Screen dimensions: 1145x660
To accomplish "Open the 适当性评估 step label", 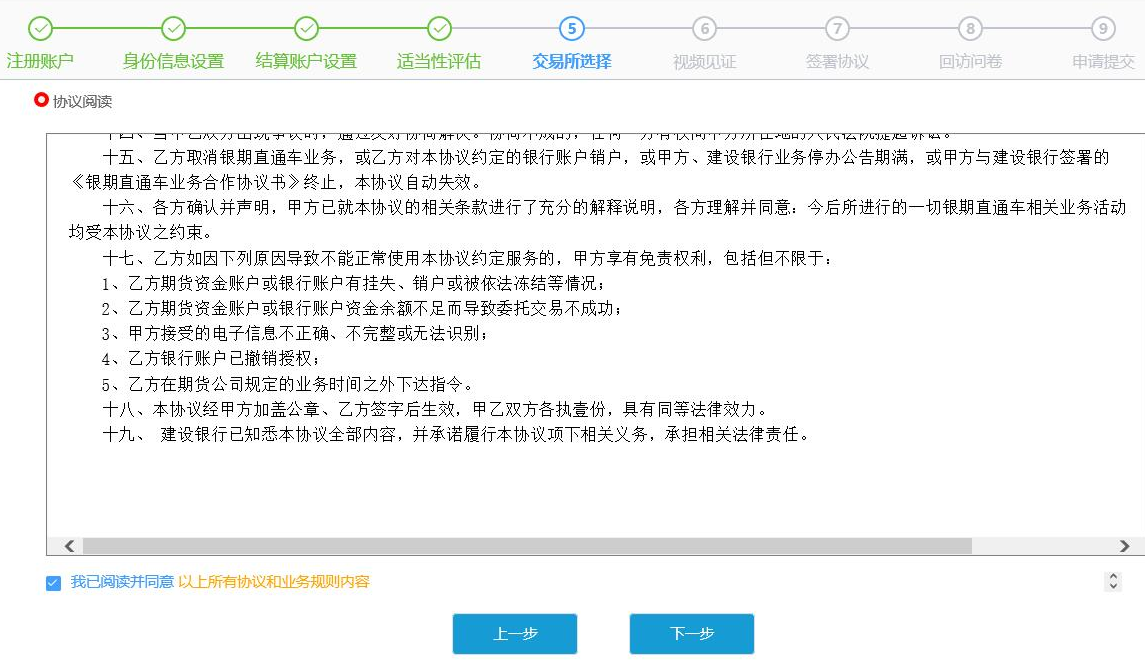I will click(440, 61).
